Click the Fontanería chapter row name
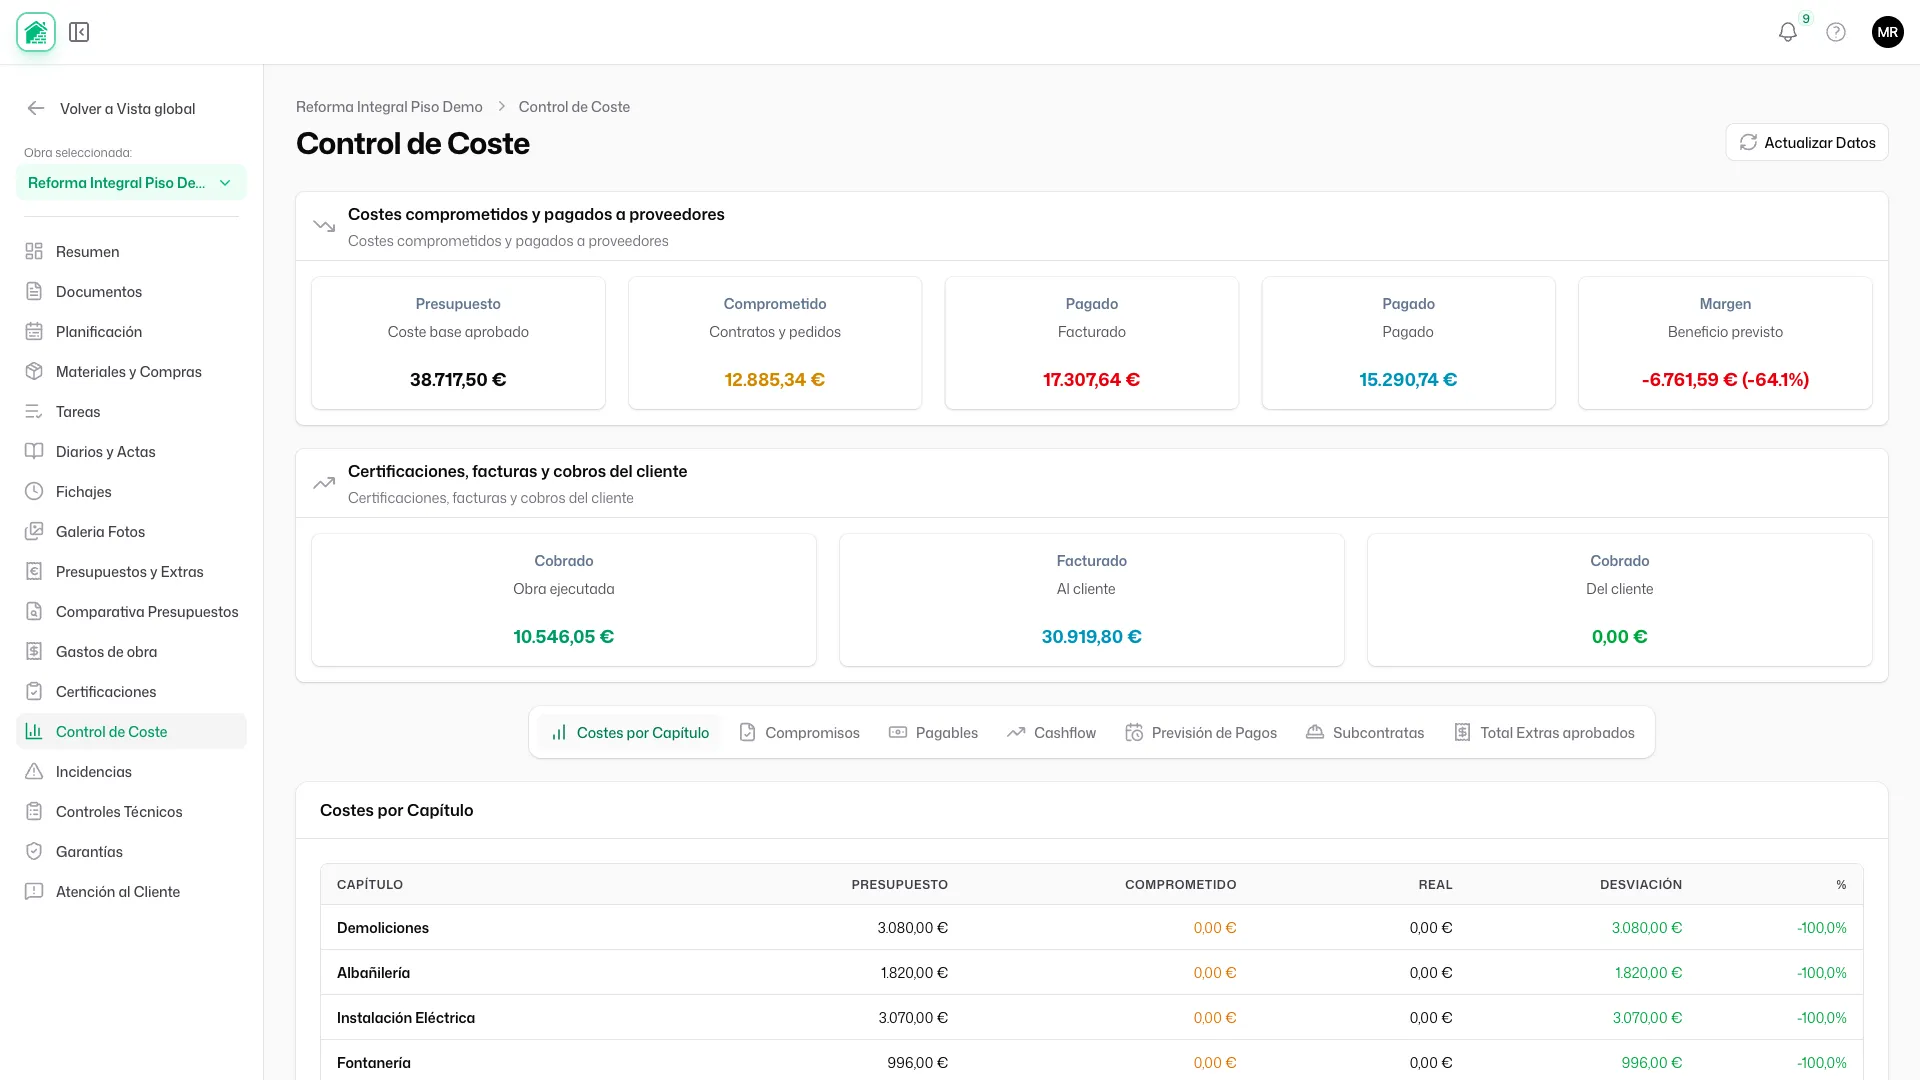Image resolution: width=1920 pixels, height=1080 pixels. tap(374, 1063)
